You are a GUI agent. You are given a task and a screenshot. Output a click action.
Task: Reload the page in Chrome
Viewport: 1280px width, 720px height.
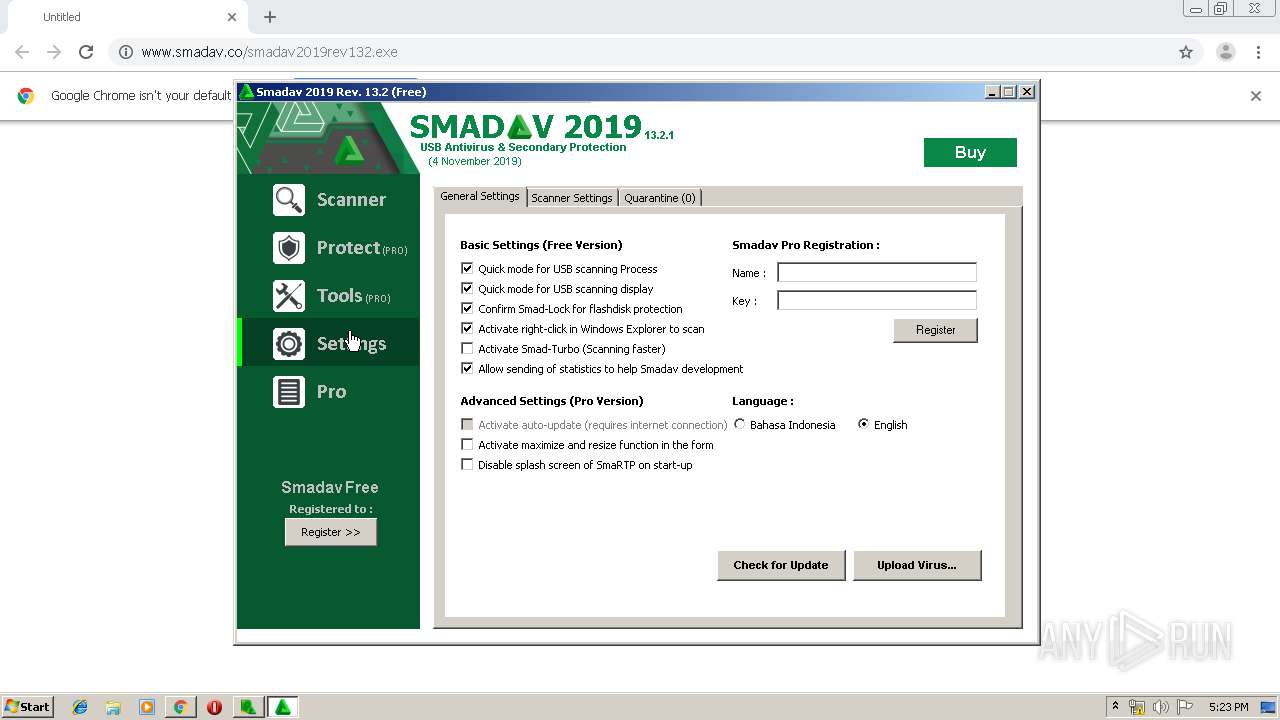tap(86, 52)
